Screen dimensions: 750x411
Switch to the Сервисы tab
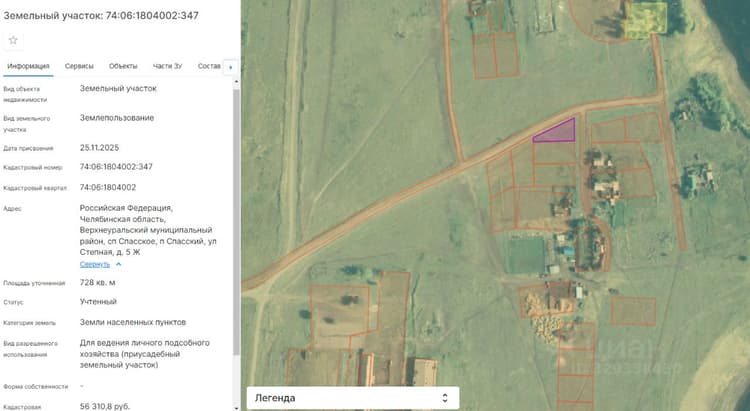[x=79, y=66]
